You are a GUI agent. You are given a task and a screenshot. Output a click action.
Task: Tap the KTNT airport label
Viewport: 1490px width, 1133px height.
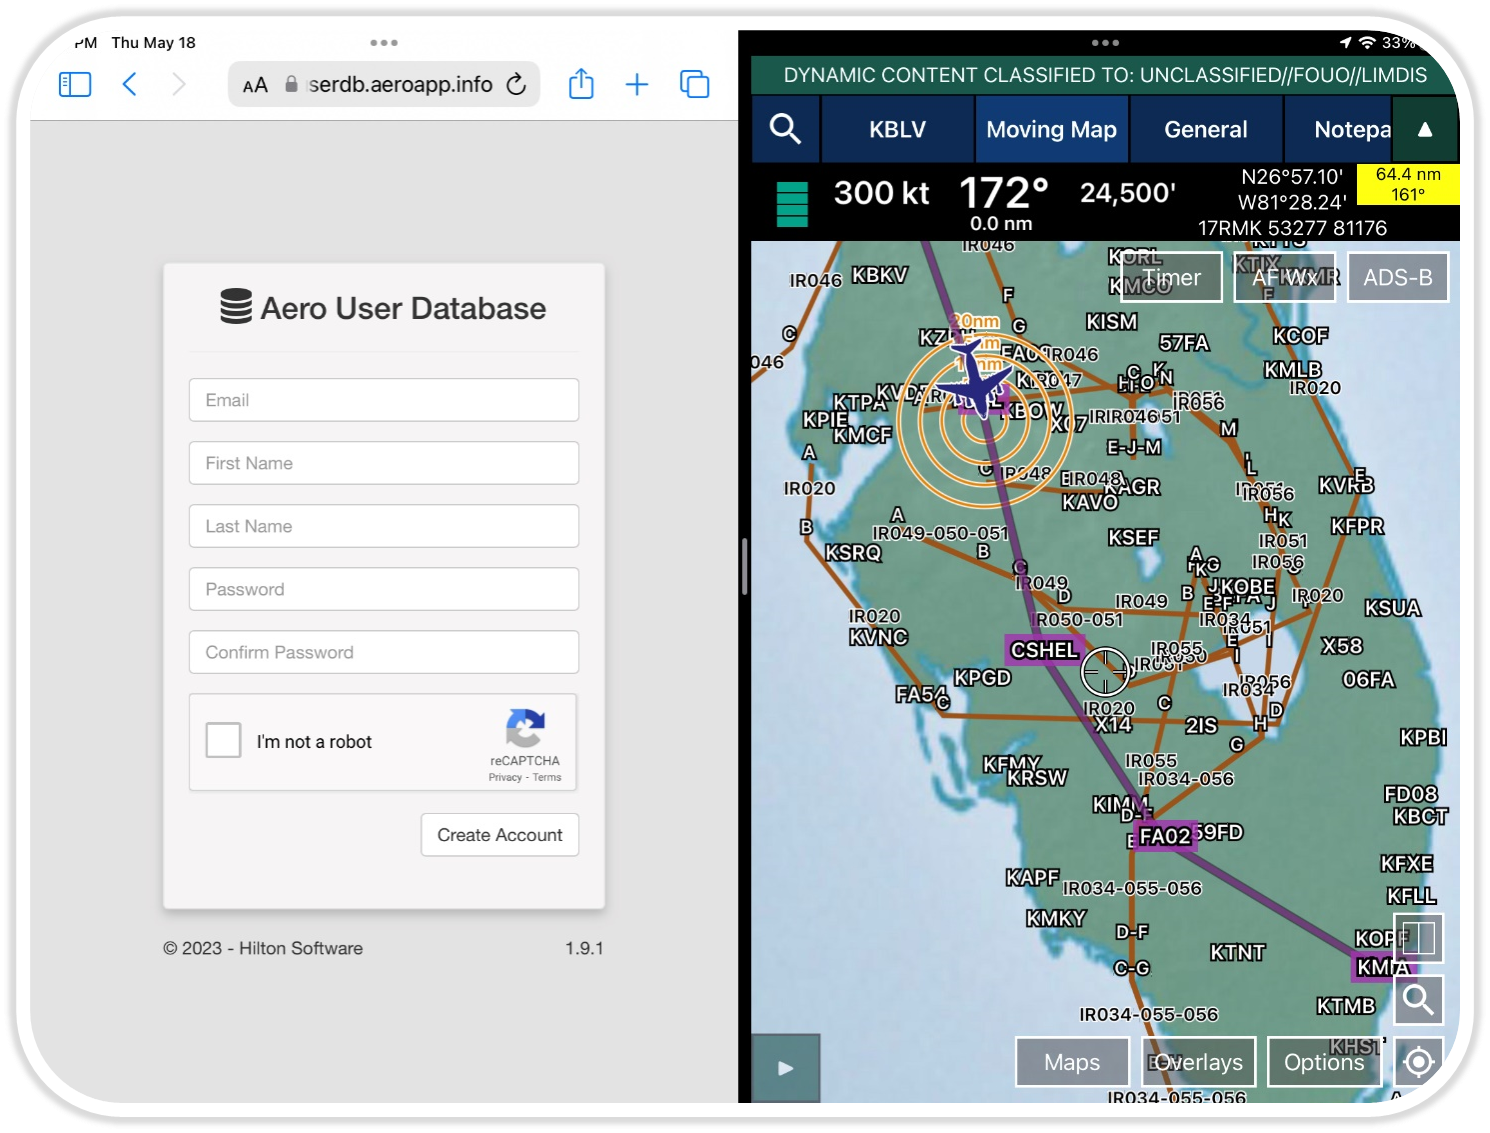[x=1237, y=953]
